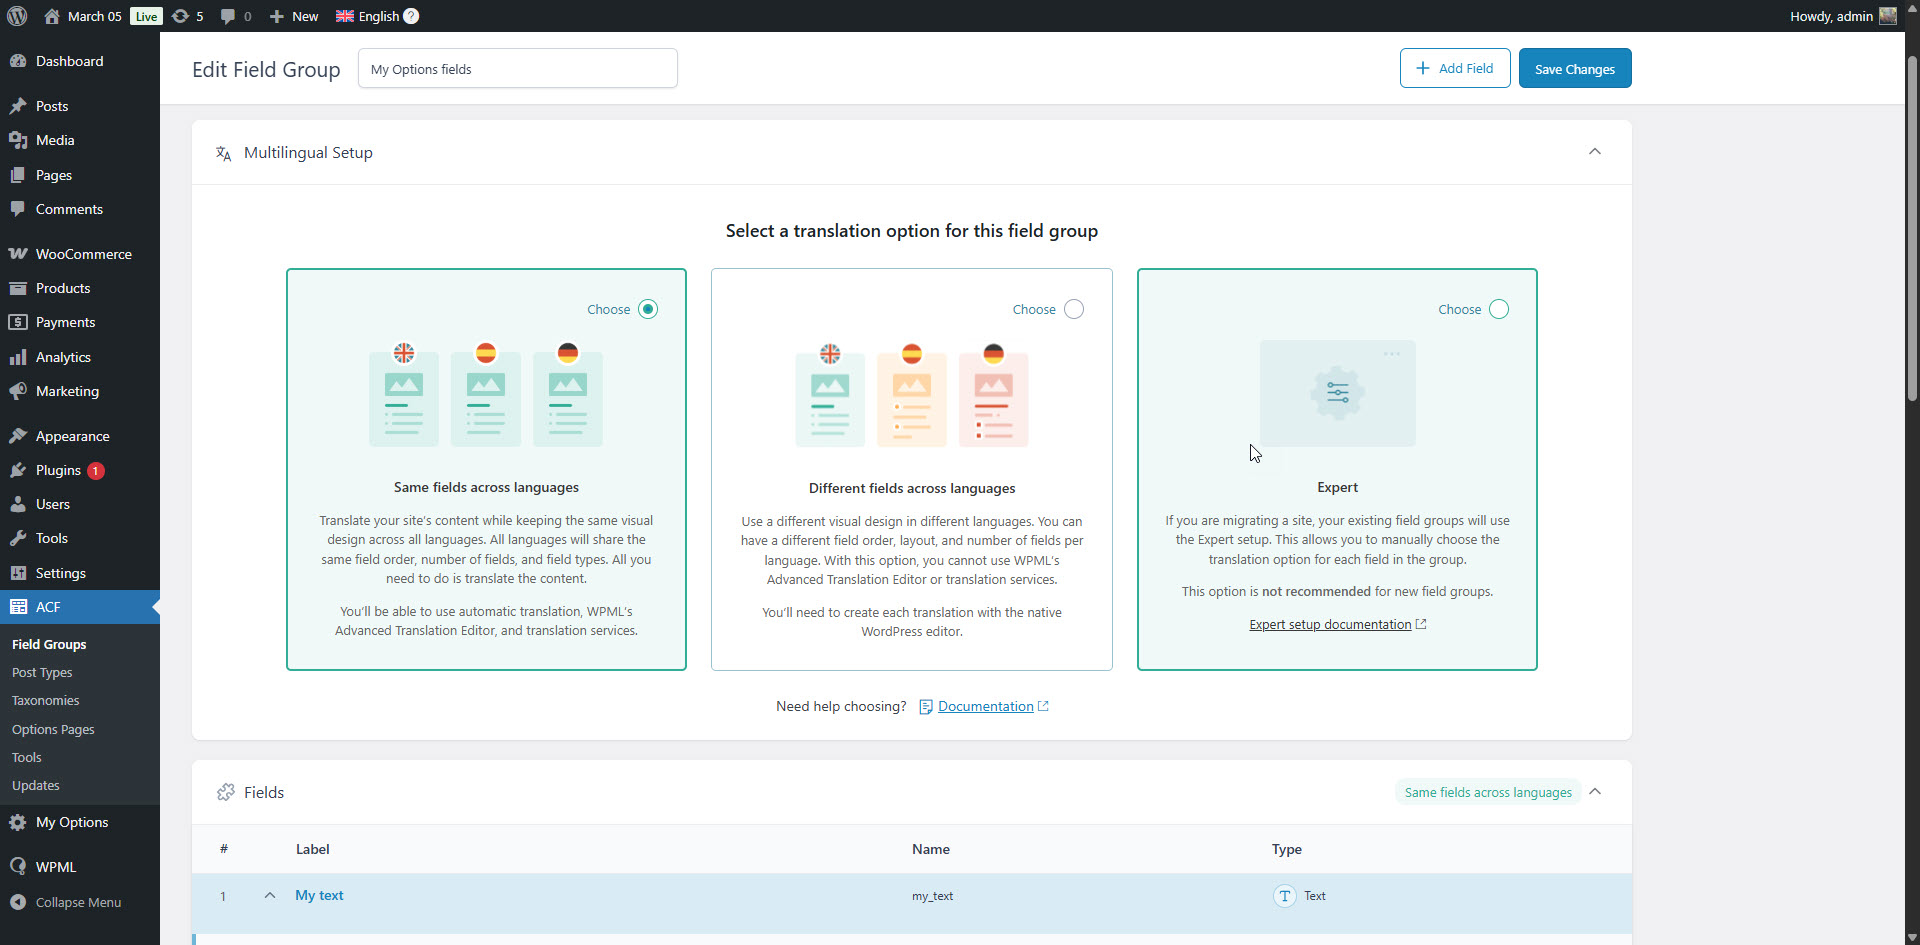Image resolution: width=1920 pixels, height=945 pixels.
Task: Click the updates counter icon showing 5
Action: tap(180, 16)
